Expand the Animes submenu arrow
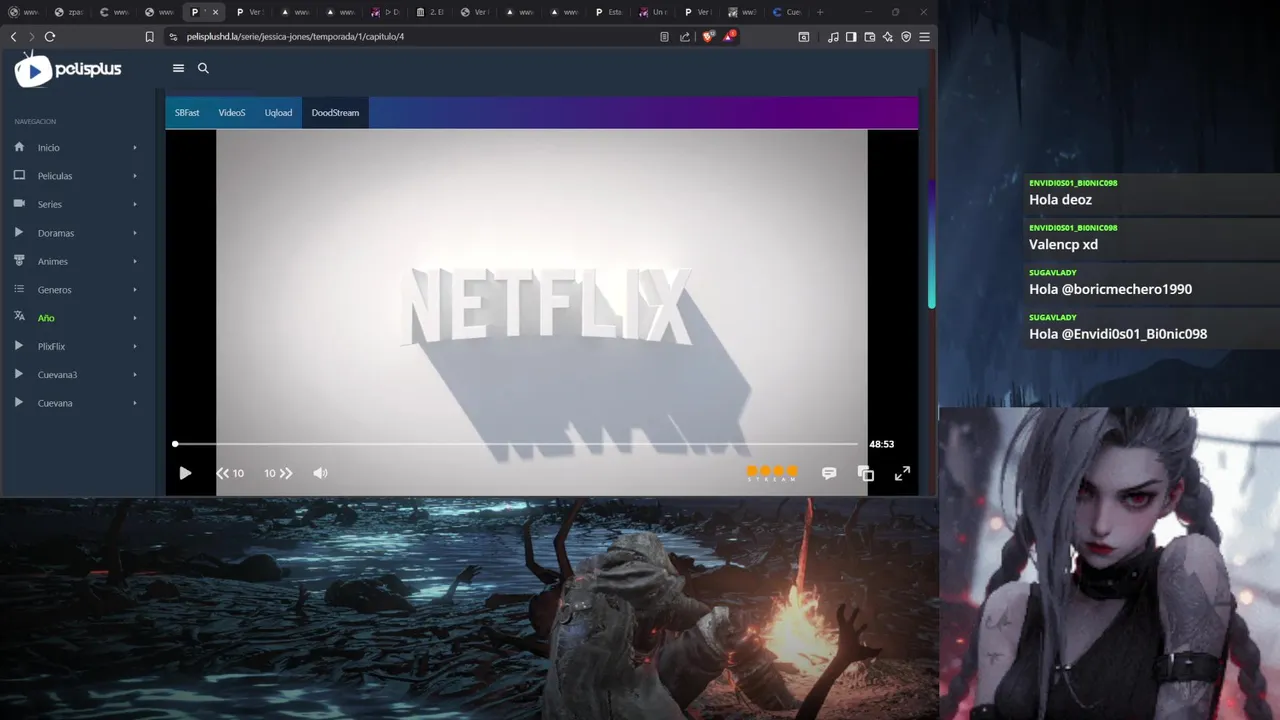 click(x=135, y=261)
